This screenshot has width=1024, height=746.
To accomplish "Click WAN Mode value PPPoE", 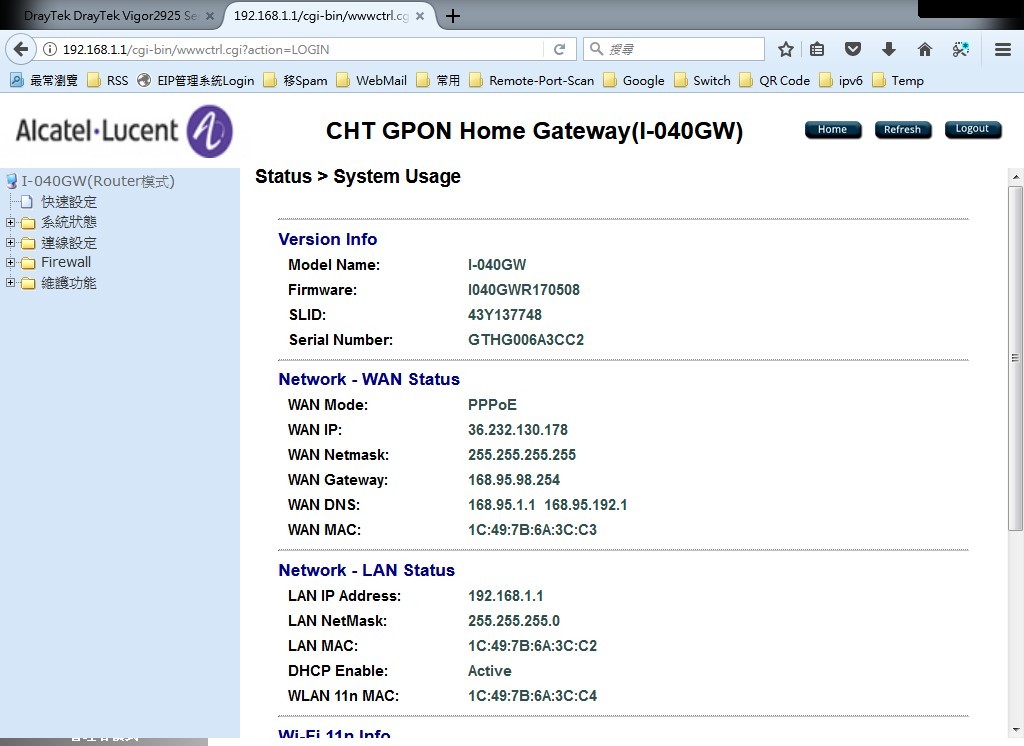I will [492, 404].
